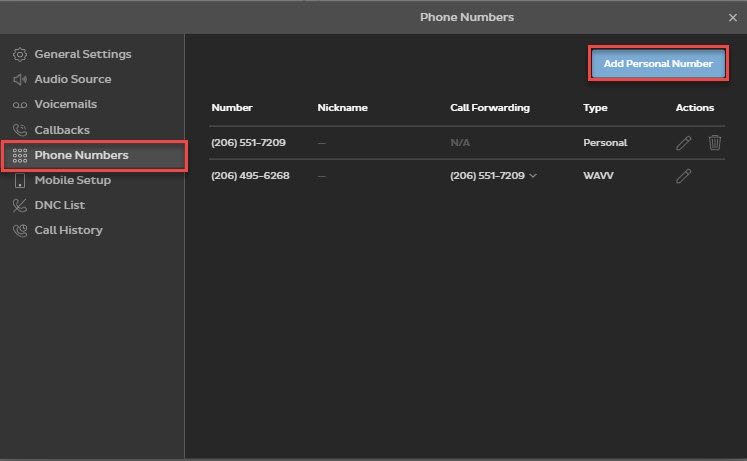Edit the (206) 495-6268 WAVV number
The image size is (747, 461).
click(683, 176)
